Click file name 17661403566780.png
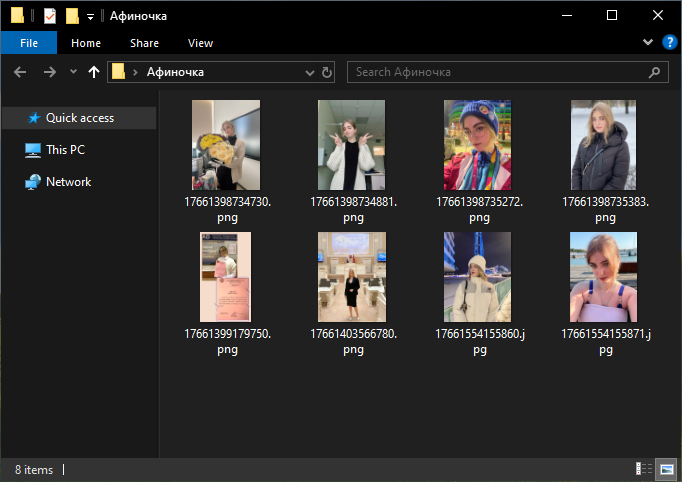This screenshot has height=482, width=682. 353,341
